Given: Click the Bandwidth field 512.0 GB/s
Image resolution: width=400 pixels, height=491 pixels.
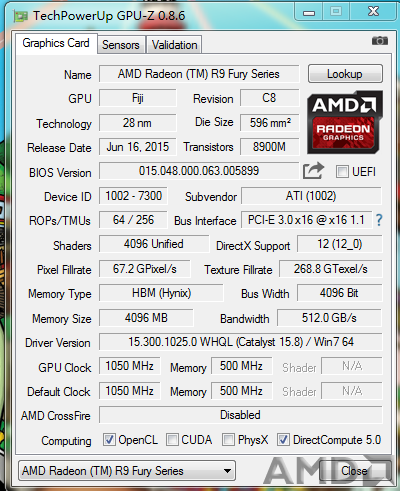Looking at the screenshot, I should point(330,318).
